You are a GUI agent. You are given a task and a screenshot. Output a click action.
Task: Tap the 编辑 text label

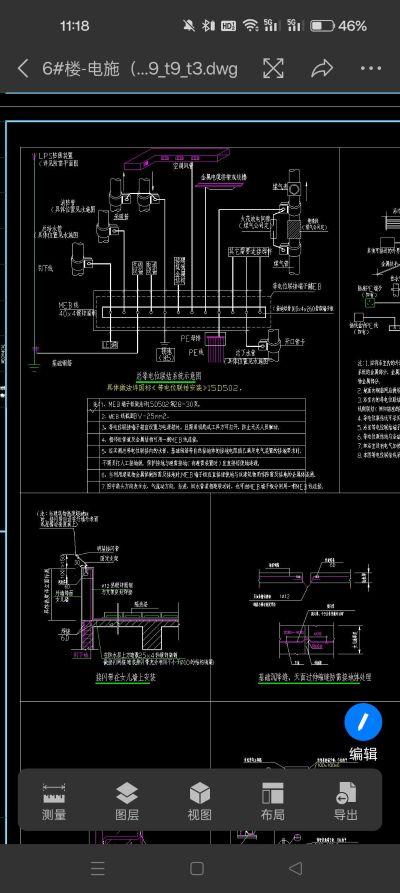[x=363, y=754]
